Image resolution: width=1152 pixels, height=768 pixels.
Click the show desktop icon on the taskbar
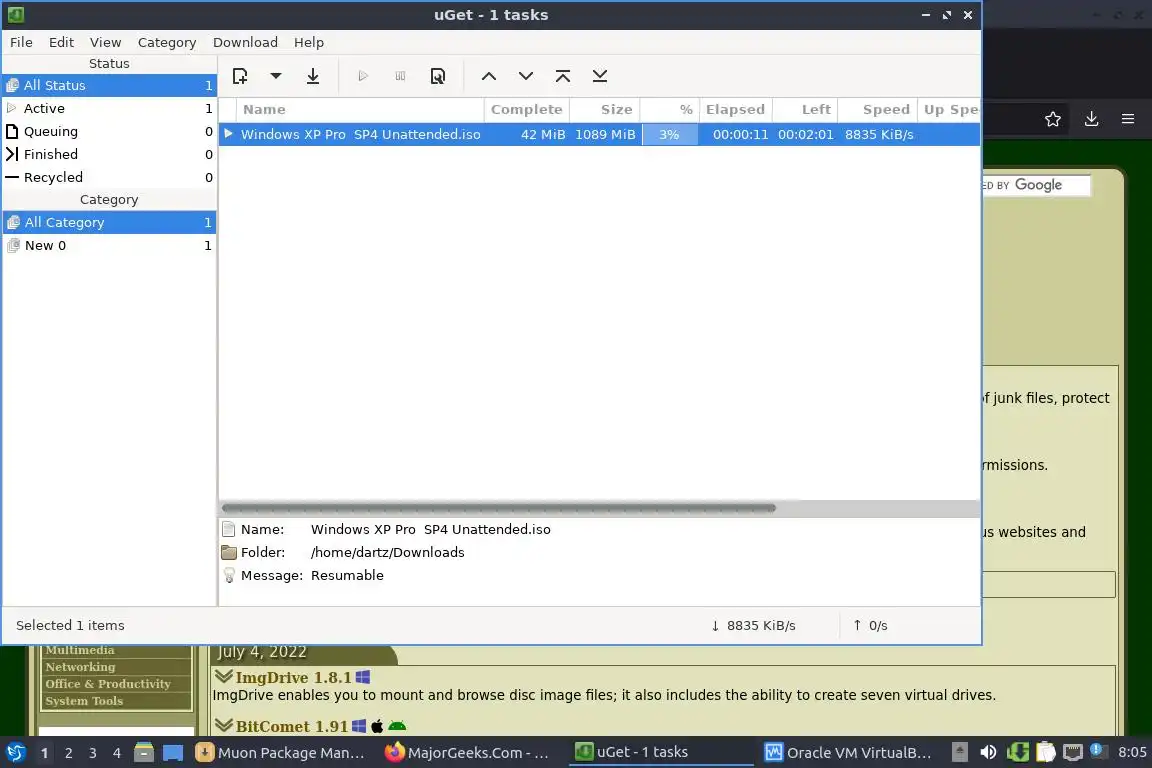[x=173, y=753]
